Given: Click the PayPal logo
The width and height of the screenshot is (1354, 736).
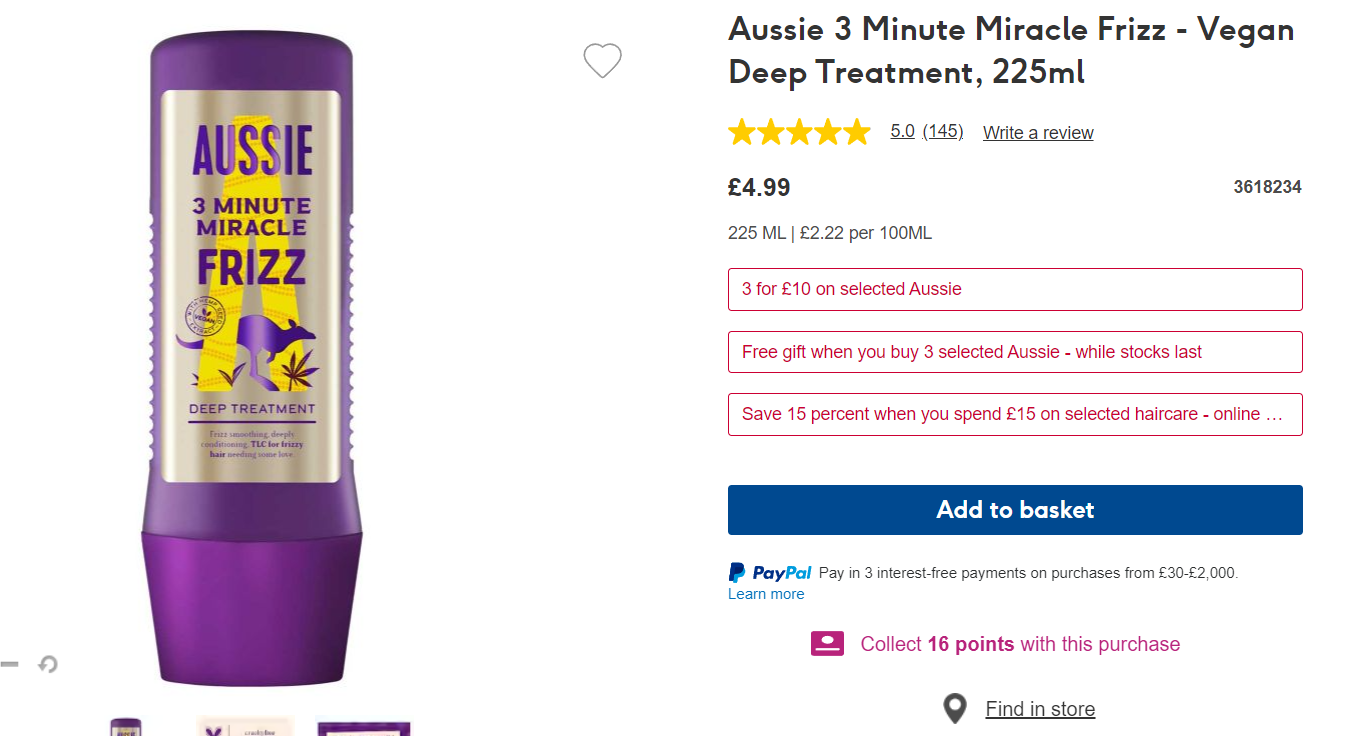Looking at the screenshot, I should tap(770, 573).
